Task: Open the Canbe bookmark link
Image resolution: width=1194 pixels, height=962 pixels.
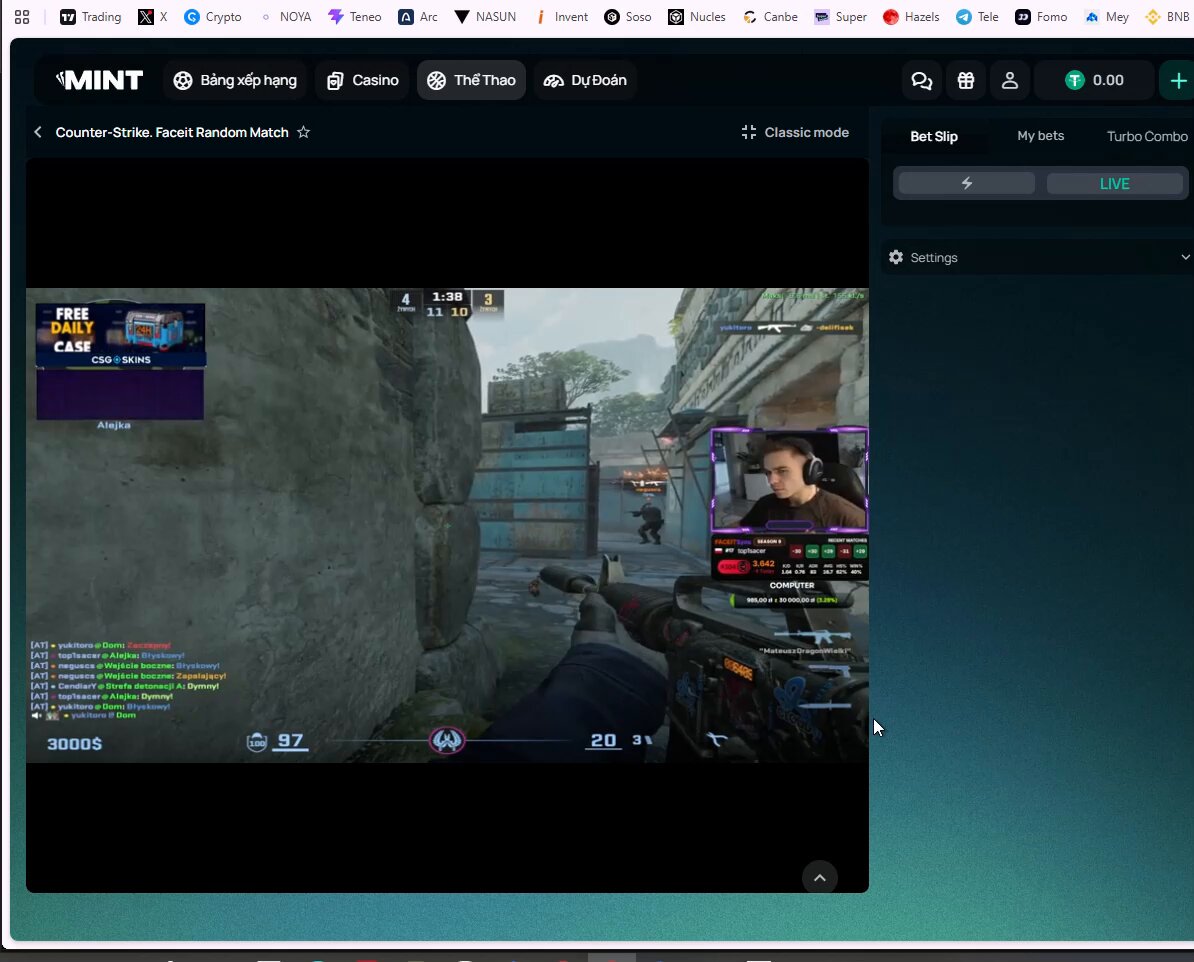Action: coord(770,17)
